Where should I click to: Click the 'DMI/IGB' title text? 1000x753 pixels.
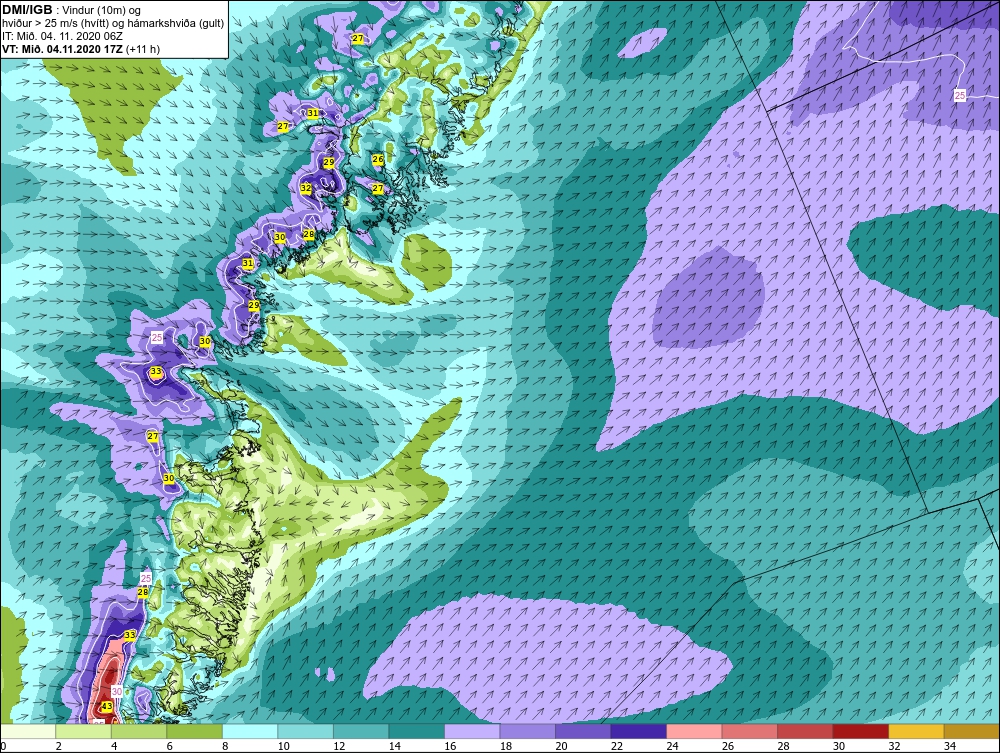click(x=27, y=10)
